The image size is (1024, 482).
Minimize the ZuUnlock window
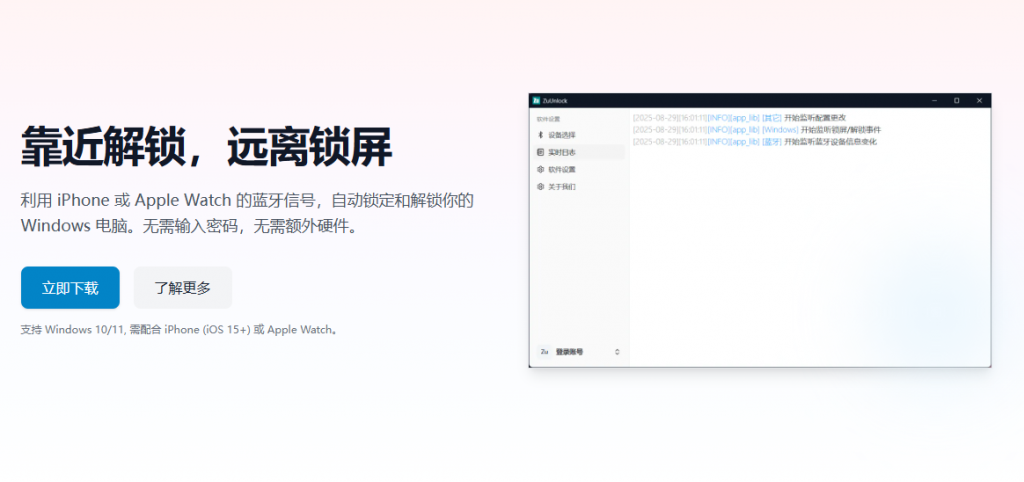933,101
